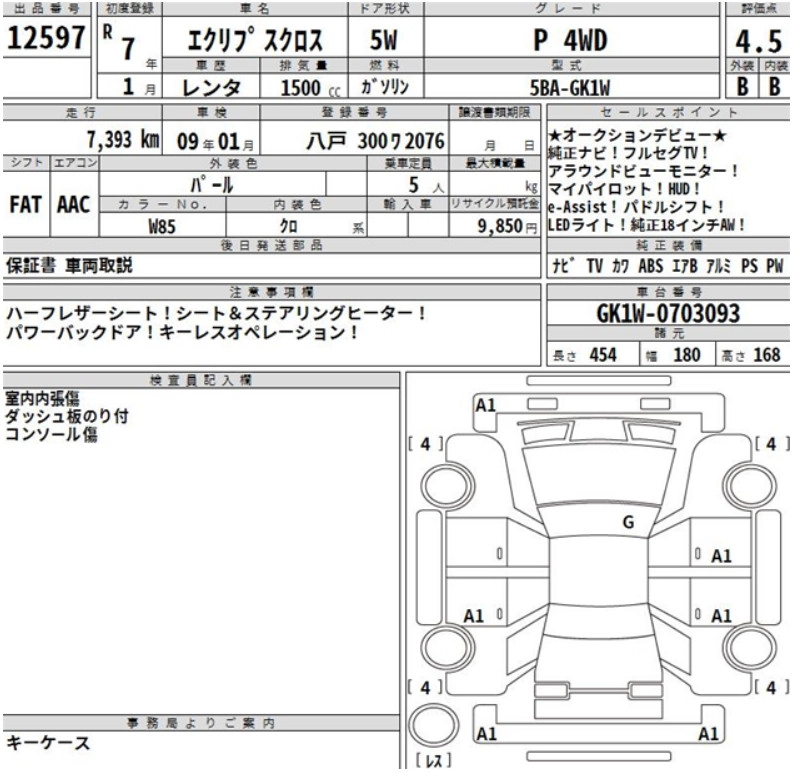Image resolution: width=792 pixels, height=773 pixels.
Task: Click the PW power window indicator
Action: [772, 267]
